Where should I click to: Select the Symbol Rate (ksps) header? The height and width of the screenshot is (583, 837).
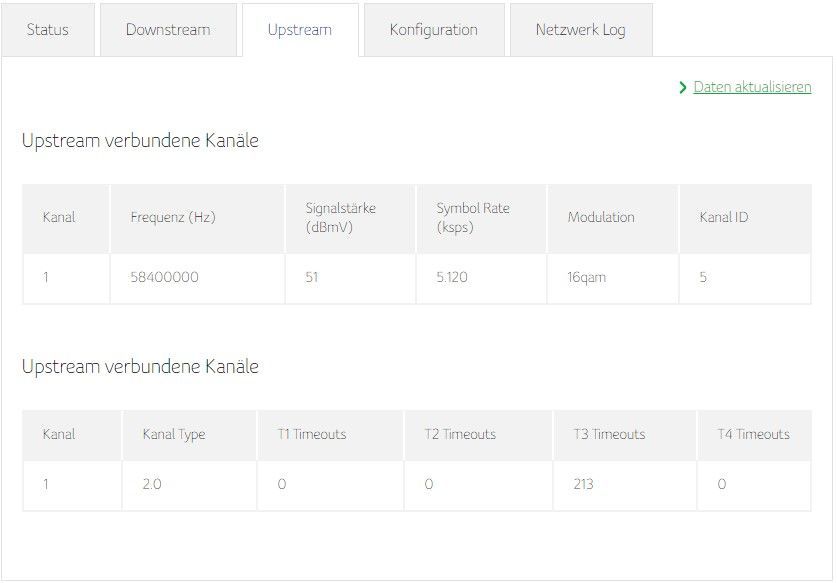[473, 218]
